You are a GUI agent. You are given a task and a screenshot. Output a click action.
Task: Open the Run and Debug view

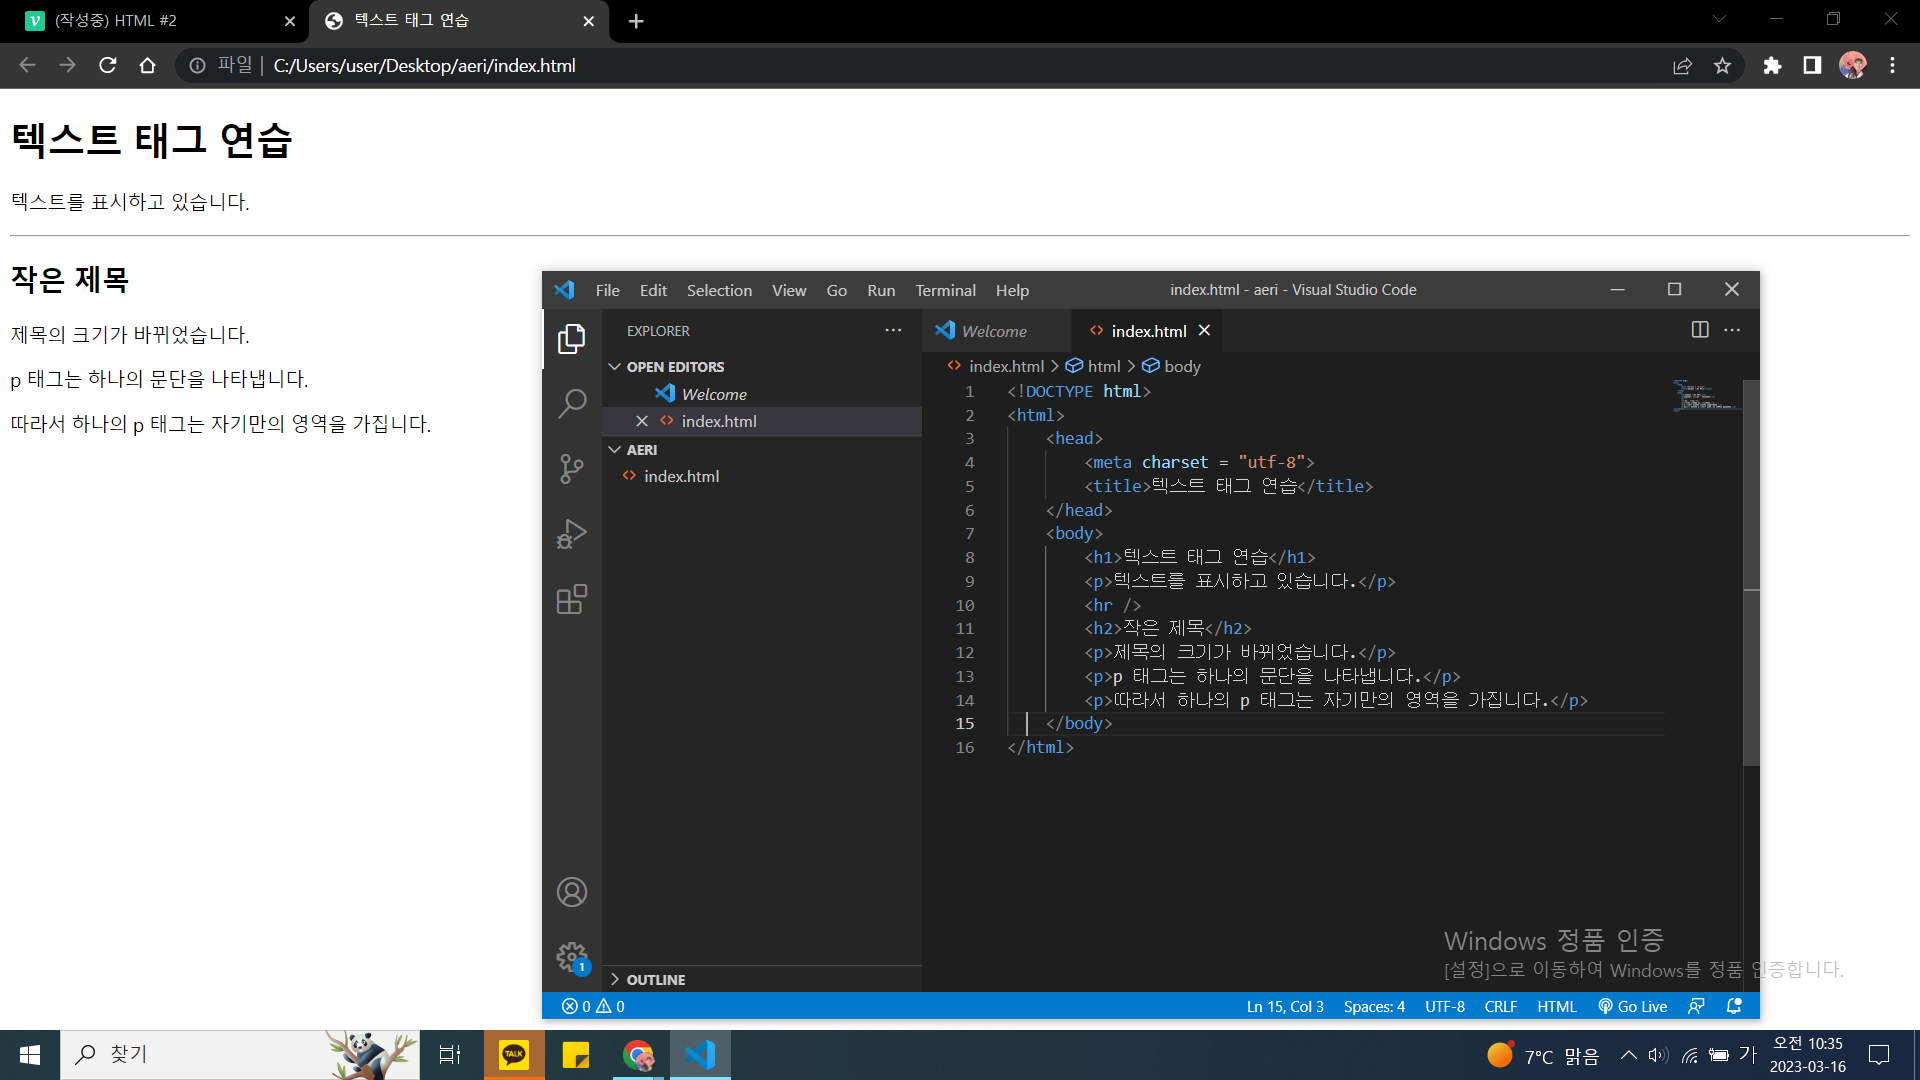tap(571, 534)
